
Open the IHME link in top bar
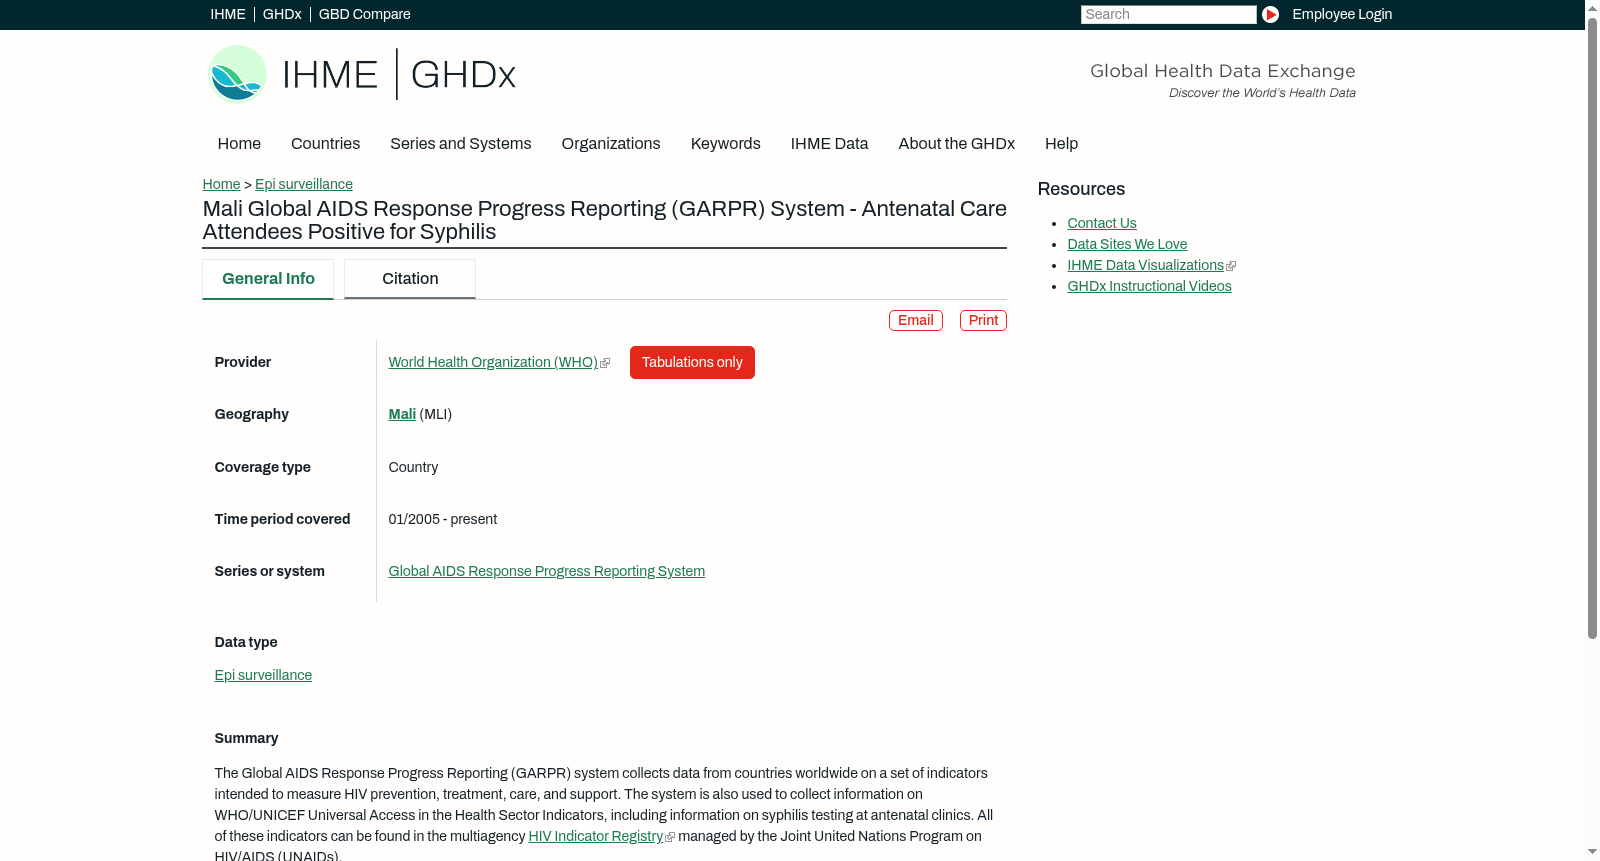pyautogui.click(x=228, y=14)
